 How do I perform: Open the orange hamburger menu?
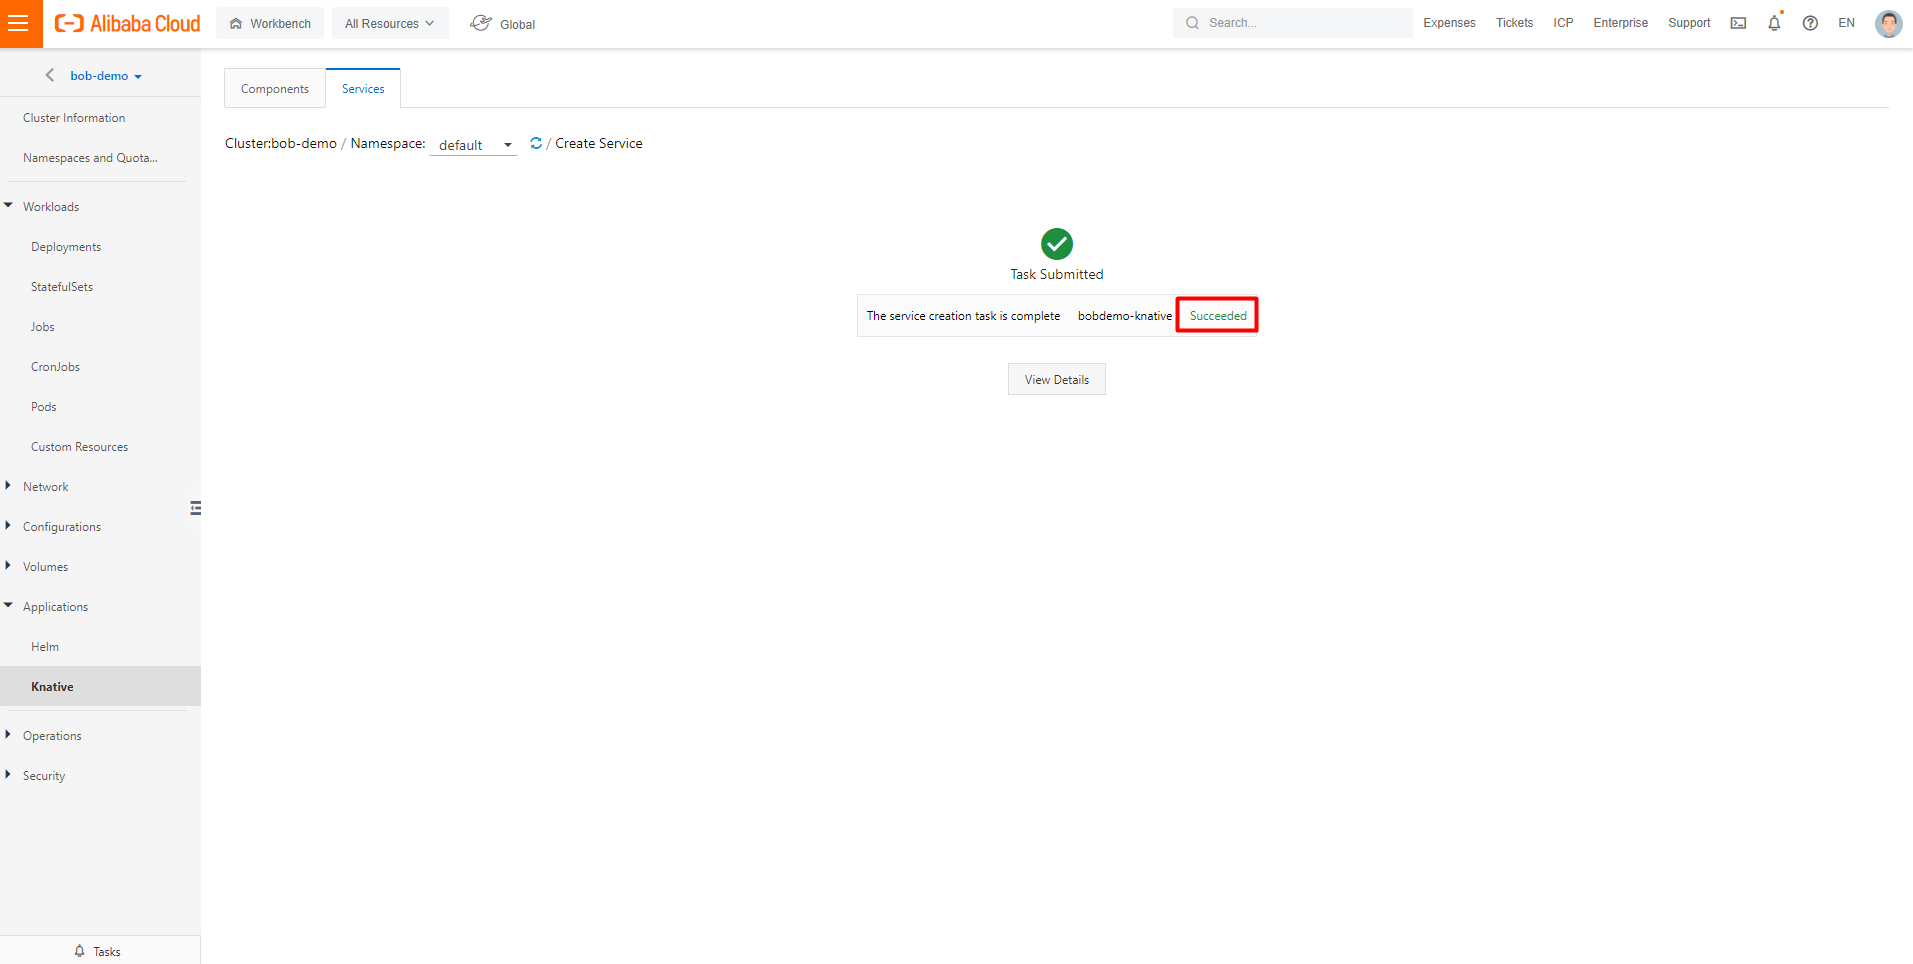20,23
